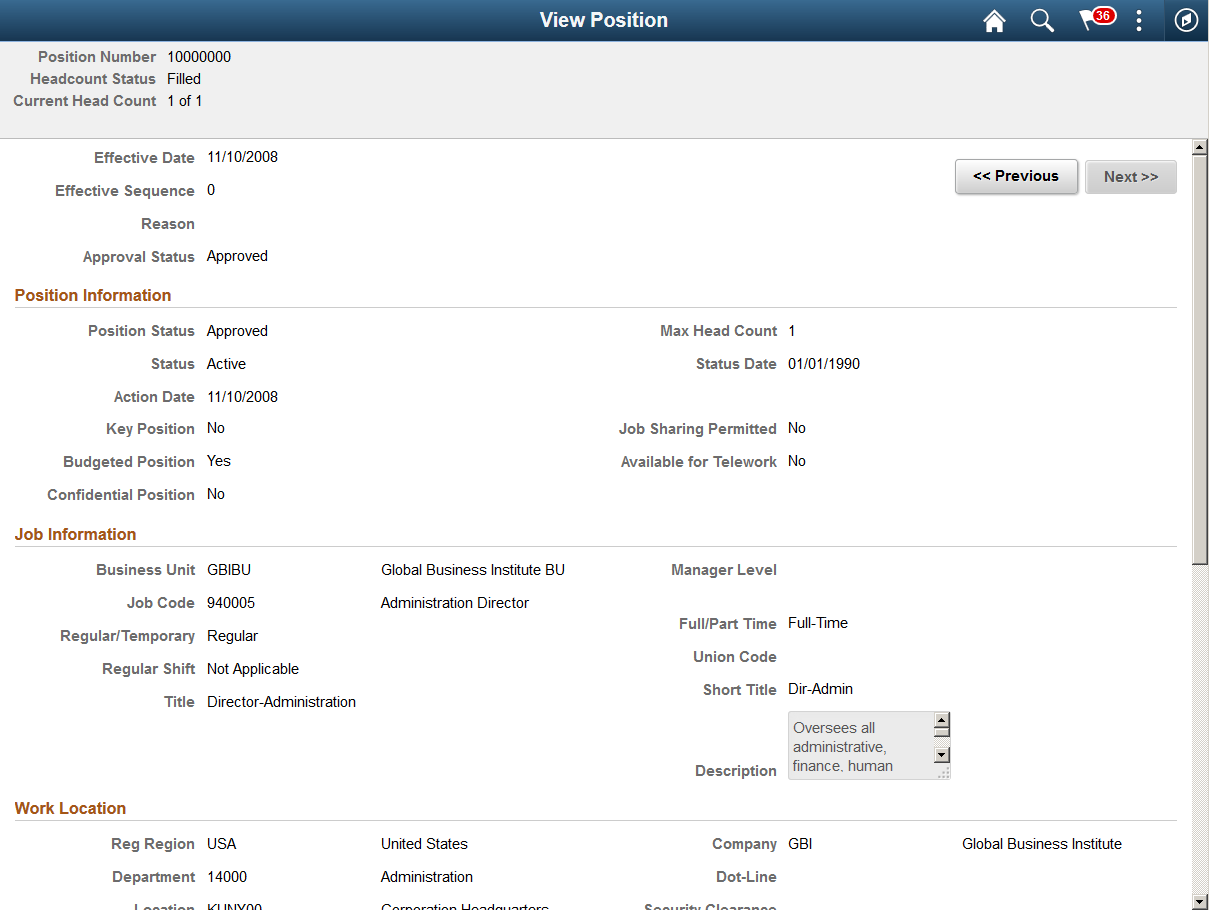Open the Actions three-dot menu
1209x910 pixels.
[1139, 21]
